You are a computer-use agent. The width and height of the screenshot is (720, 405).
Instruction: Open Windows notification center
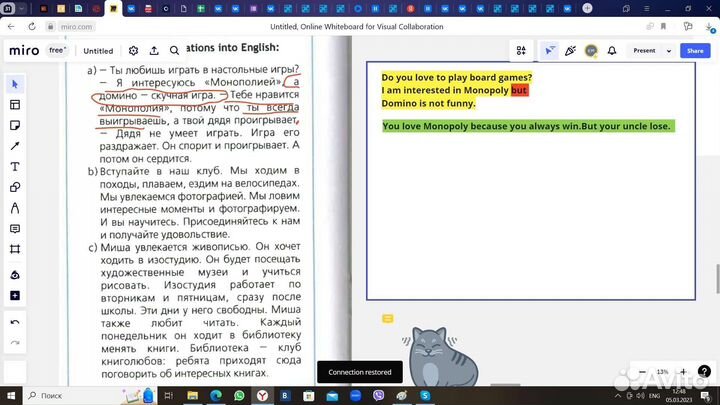tap(706, 395)
